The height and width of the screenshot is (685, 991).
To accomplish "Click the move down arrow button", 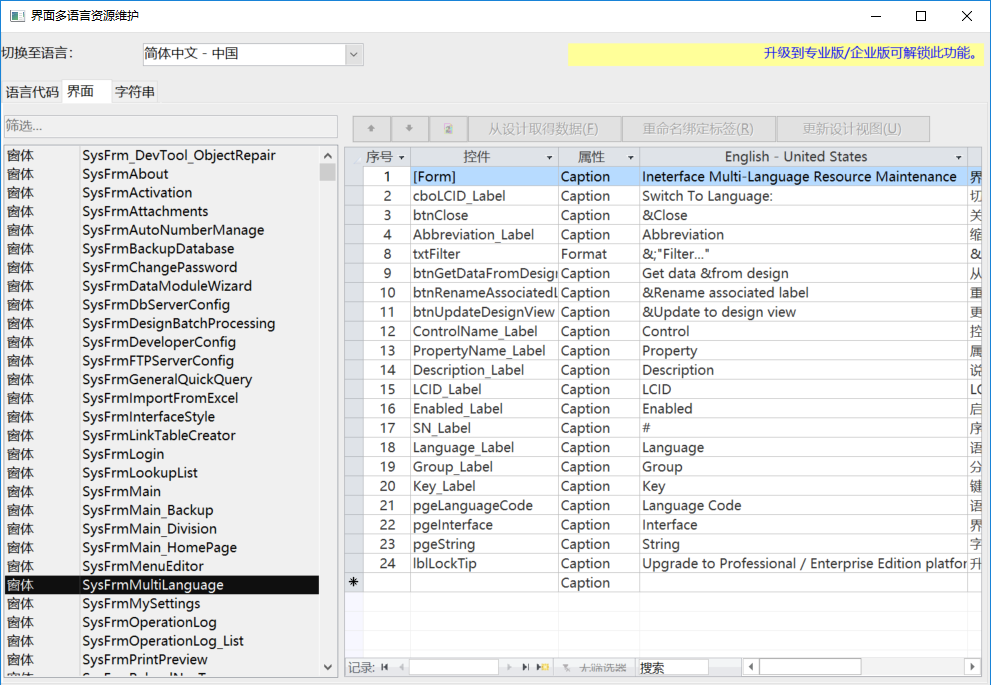I will click(x=409, y=129).
